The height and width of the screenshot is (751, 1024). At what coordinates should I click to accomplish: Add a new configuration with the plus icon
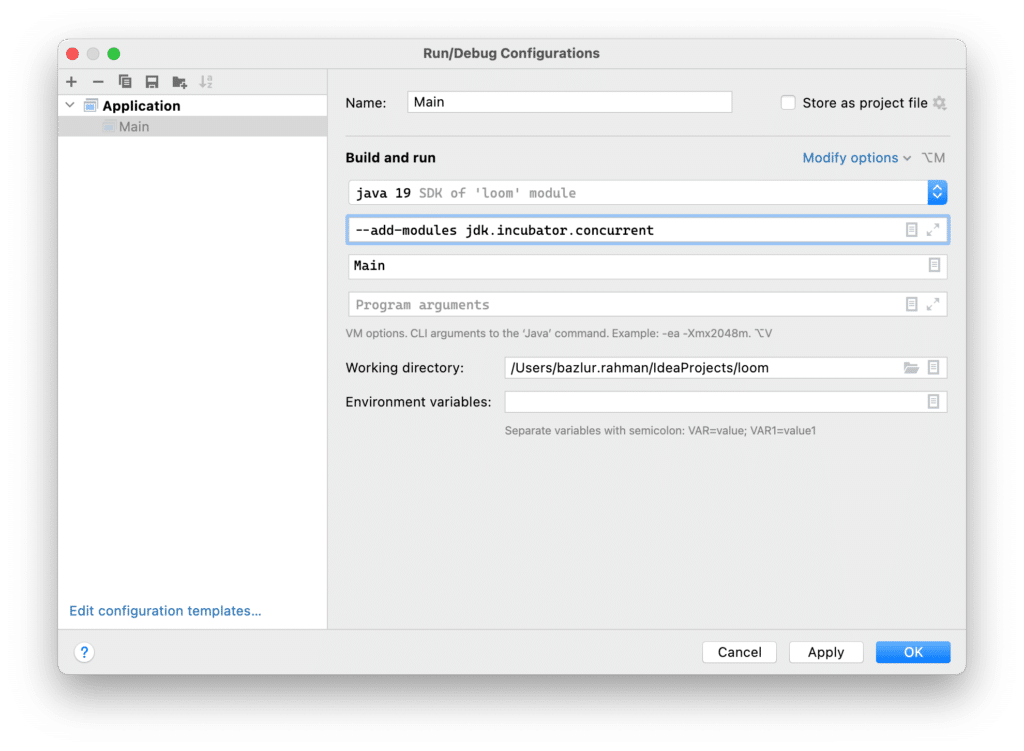pyautogui.click(x=71, y=82)
